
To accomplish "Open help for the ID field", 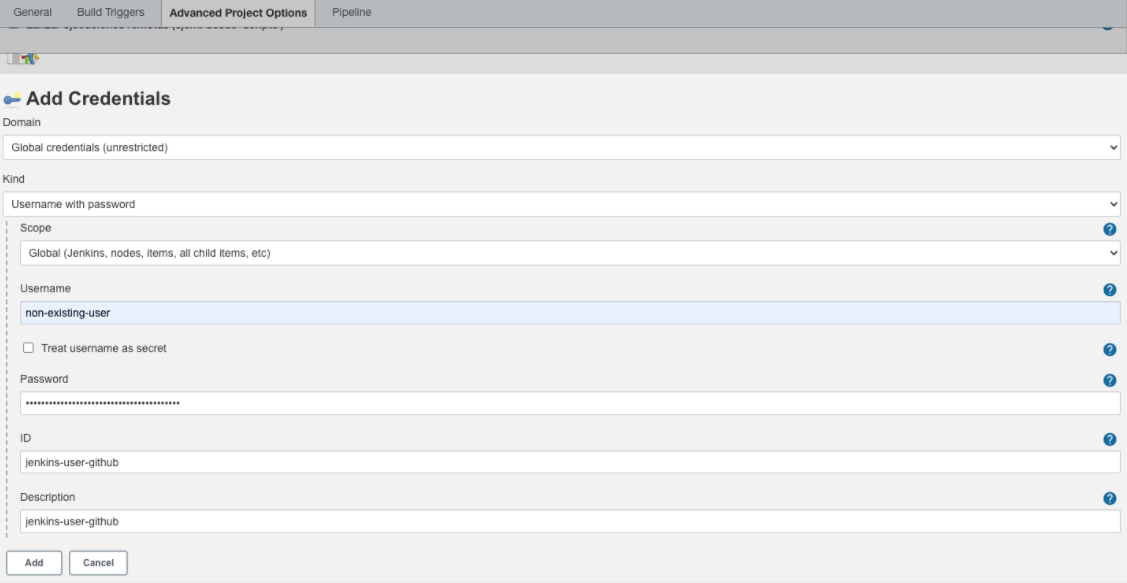I will click(x=1108, y=438).
